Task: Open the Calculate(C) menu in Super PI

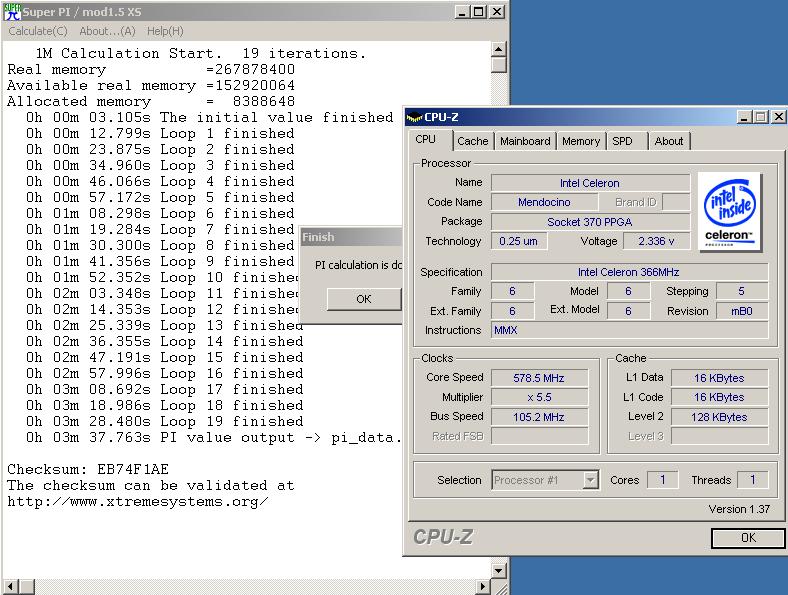Action: click(x=38, y=31)
